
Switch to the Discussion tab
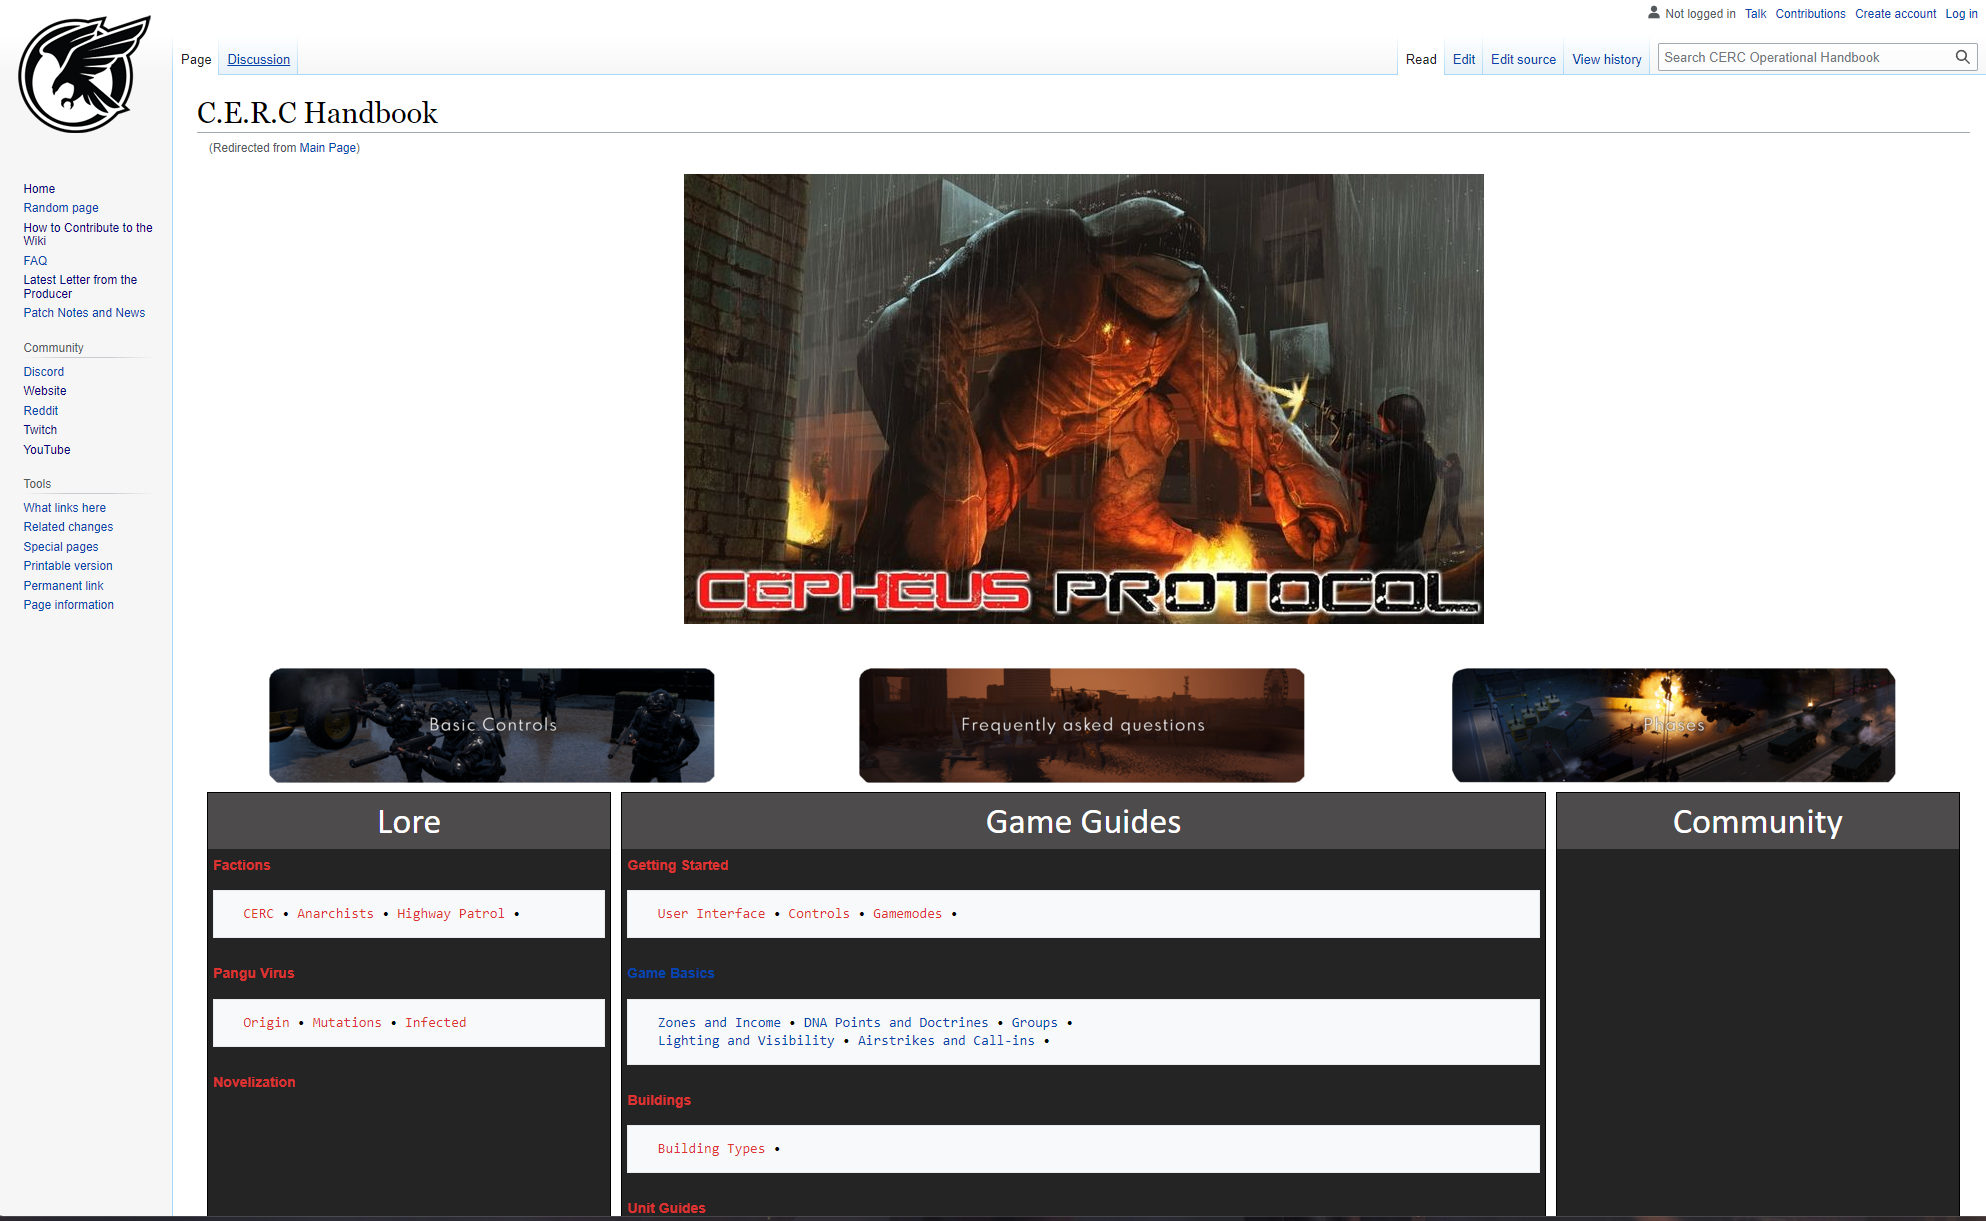258,59
